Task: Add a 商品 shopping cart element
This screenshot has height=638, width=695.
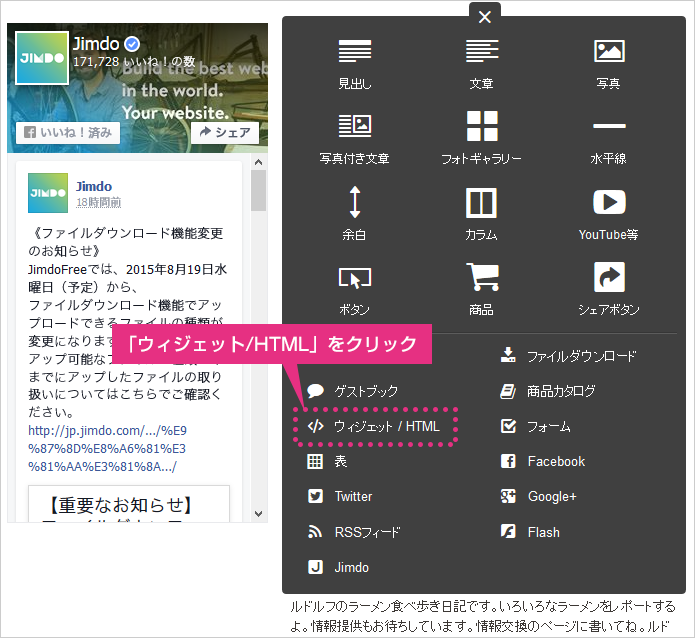Action: pyautogui.click(x=481, y=278)
